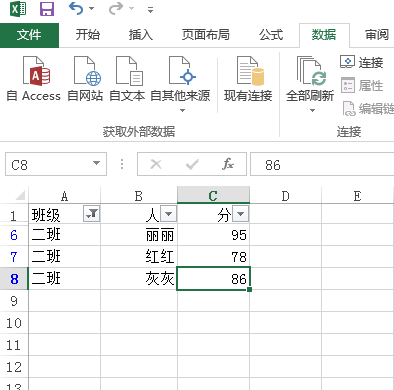Click the formula bar expand dots handle
The width and height of the screenshot is (394, 390).
(x=122, y=164)
